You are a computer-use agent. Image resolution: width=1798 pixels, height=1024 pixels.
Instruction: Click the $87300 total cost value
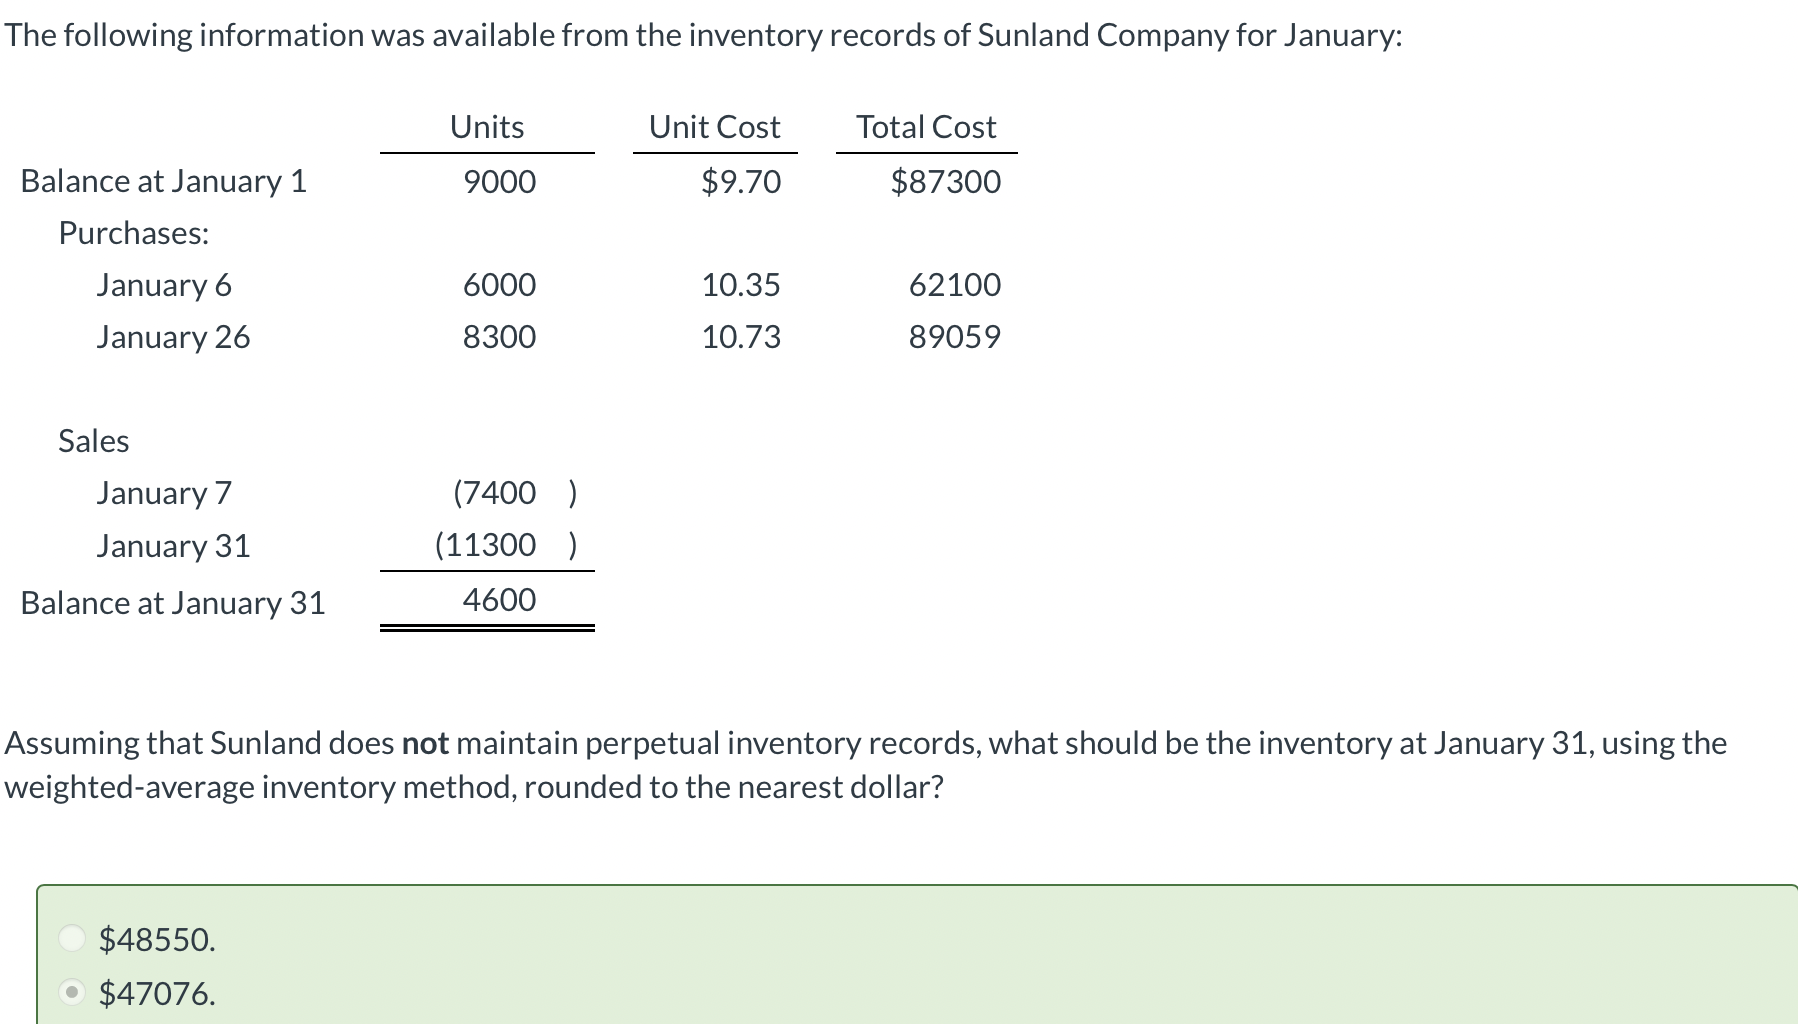coord(945,181)
